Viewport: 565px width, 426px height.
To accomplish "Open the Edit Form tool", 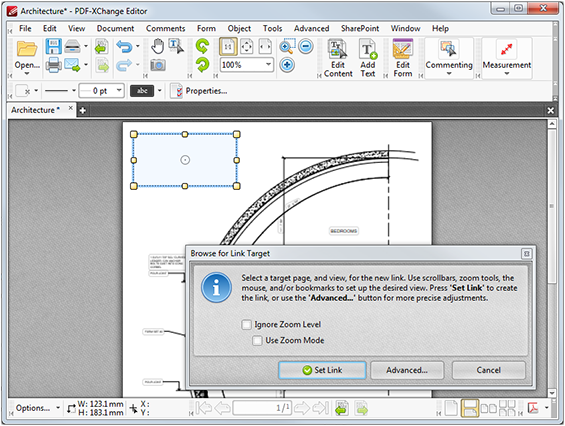I will coord(403,58).
